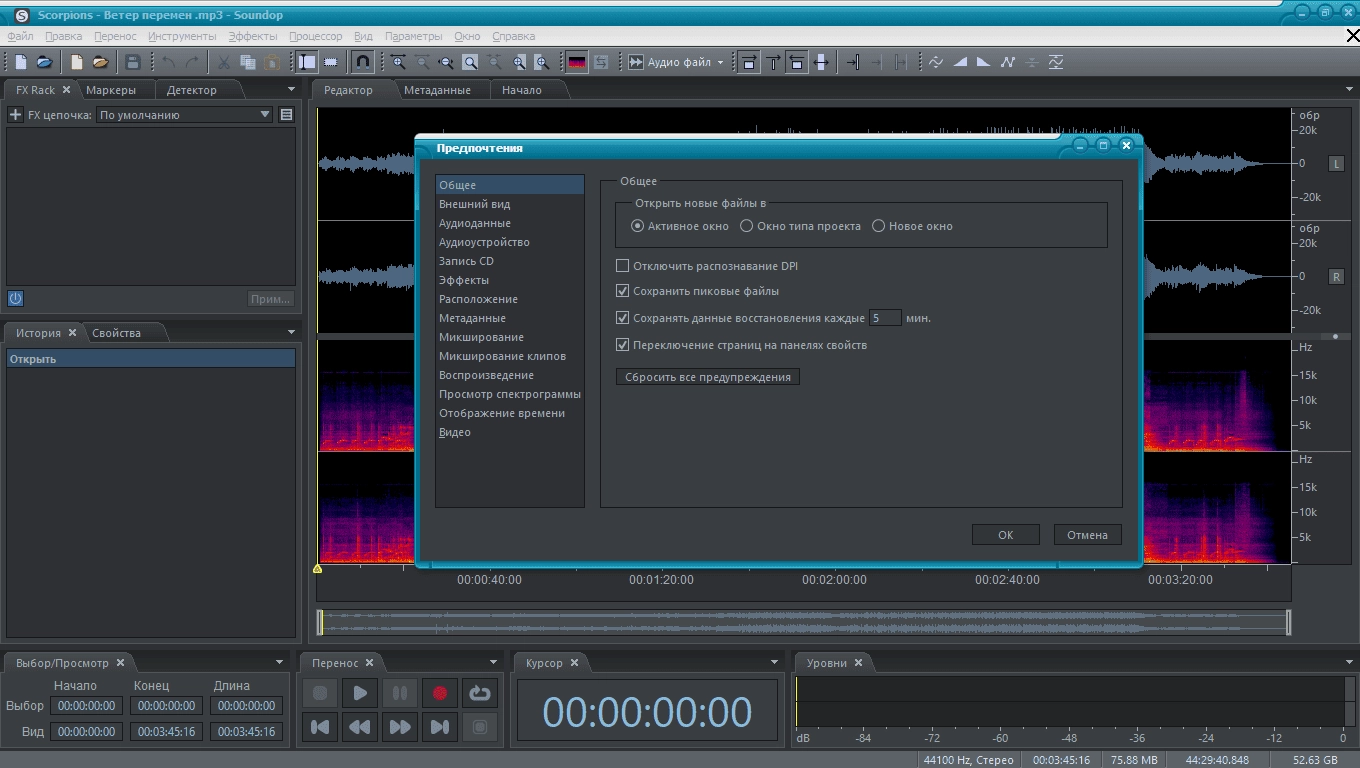Toggle the spectrogram view icon in toolbar
Viewport: 1360px width, 768px height.
pyautogui.click(x=577, y=62)
